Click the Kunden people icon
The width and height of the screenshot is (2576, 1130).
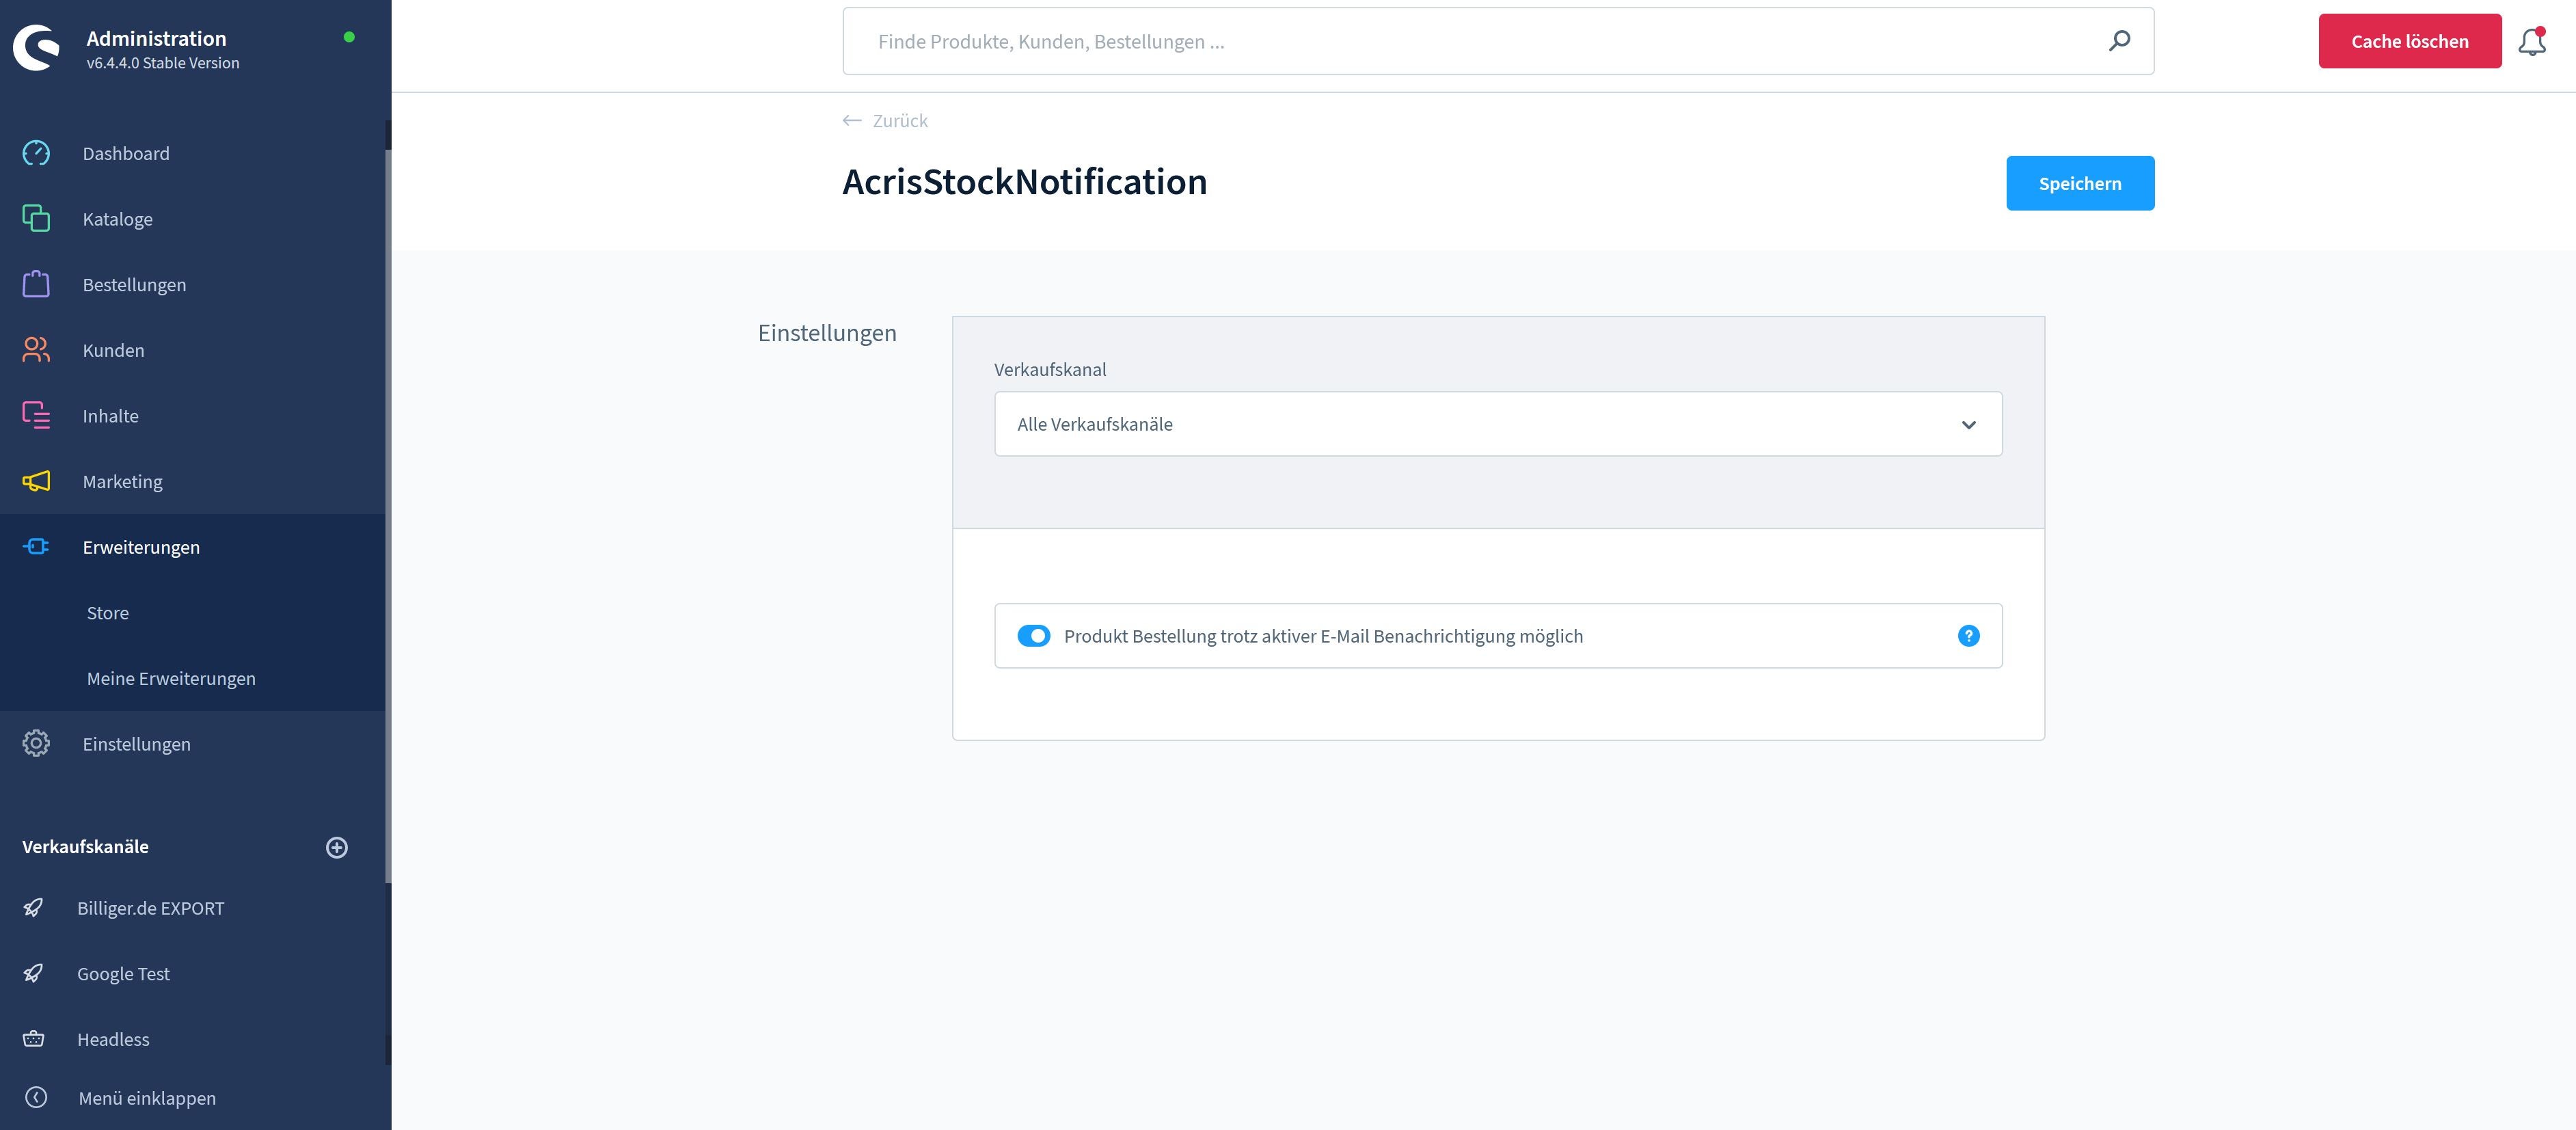36,350
